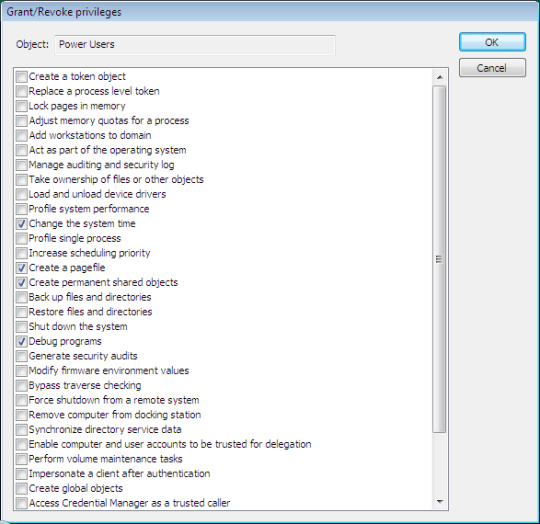Screen dimensions: 540x524
Task: Check Replace a process level token
Action: click(x=21, y=91)
